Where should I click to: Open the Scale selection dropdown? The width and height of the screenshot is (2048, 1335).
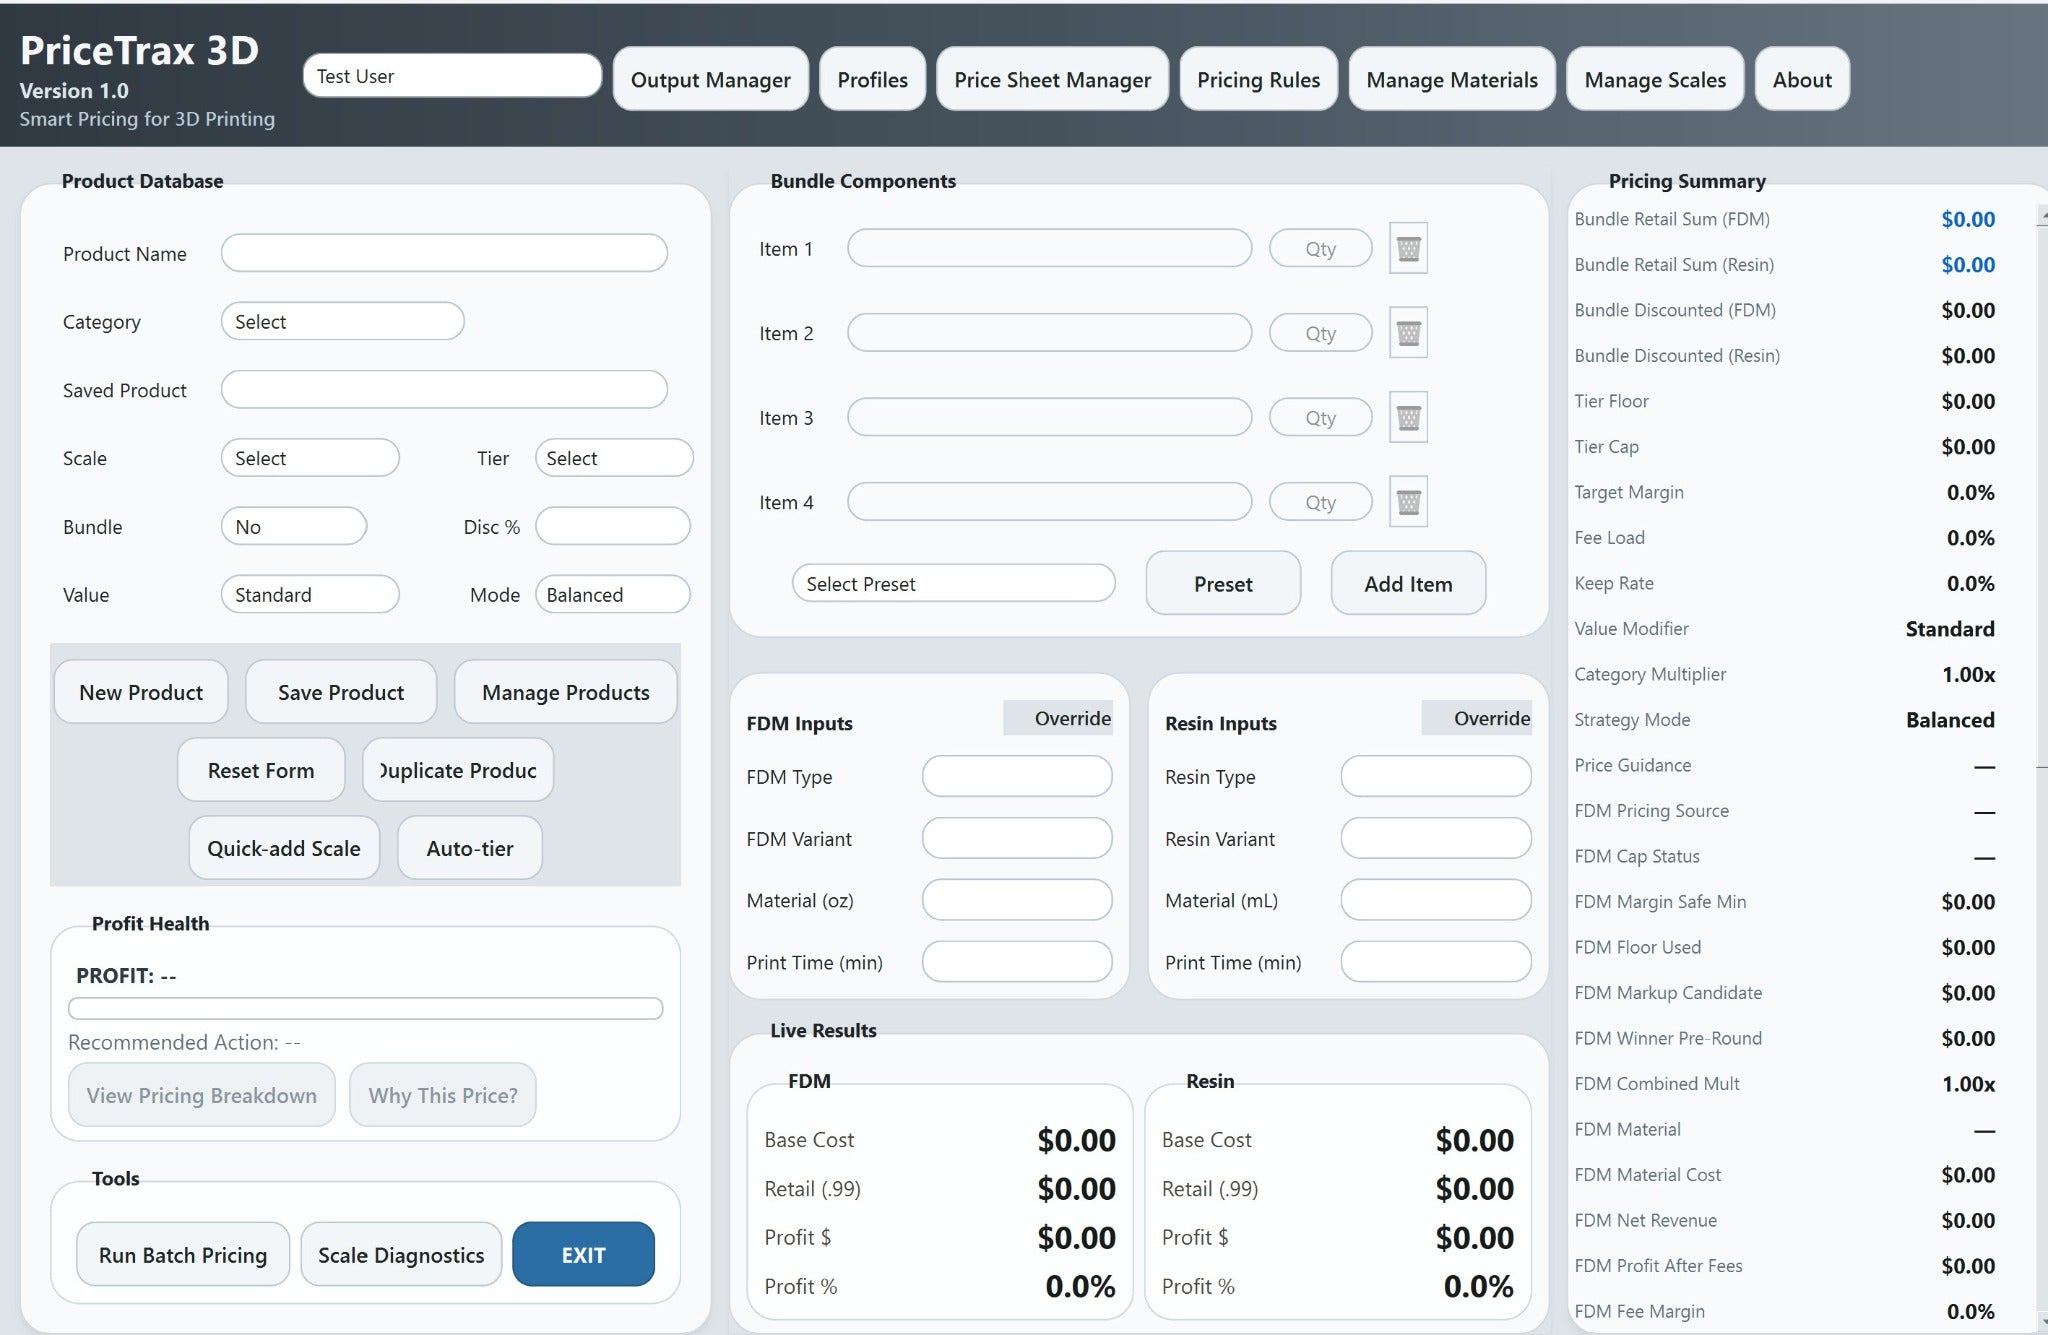pos(310,457)
